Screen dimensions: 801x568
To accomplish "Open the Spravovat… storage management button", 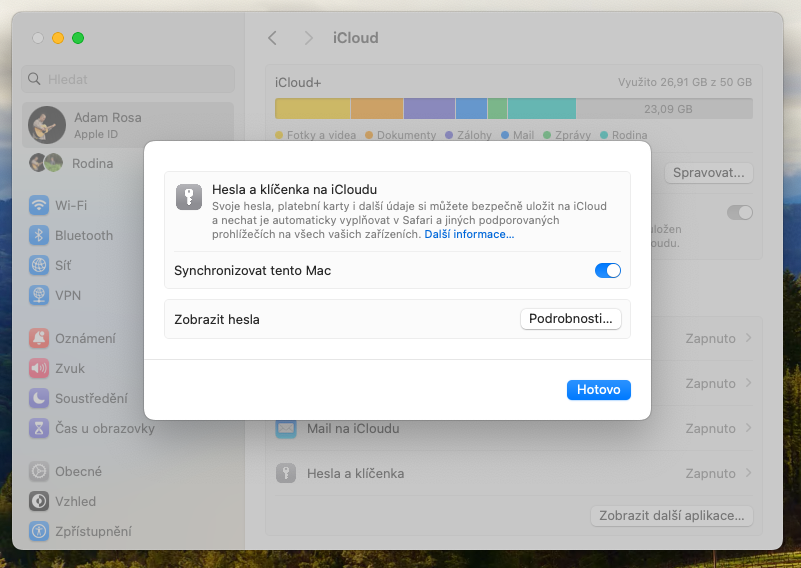I will 709,173.
